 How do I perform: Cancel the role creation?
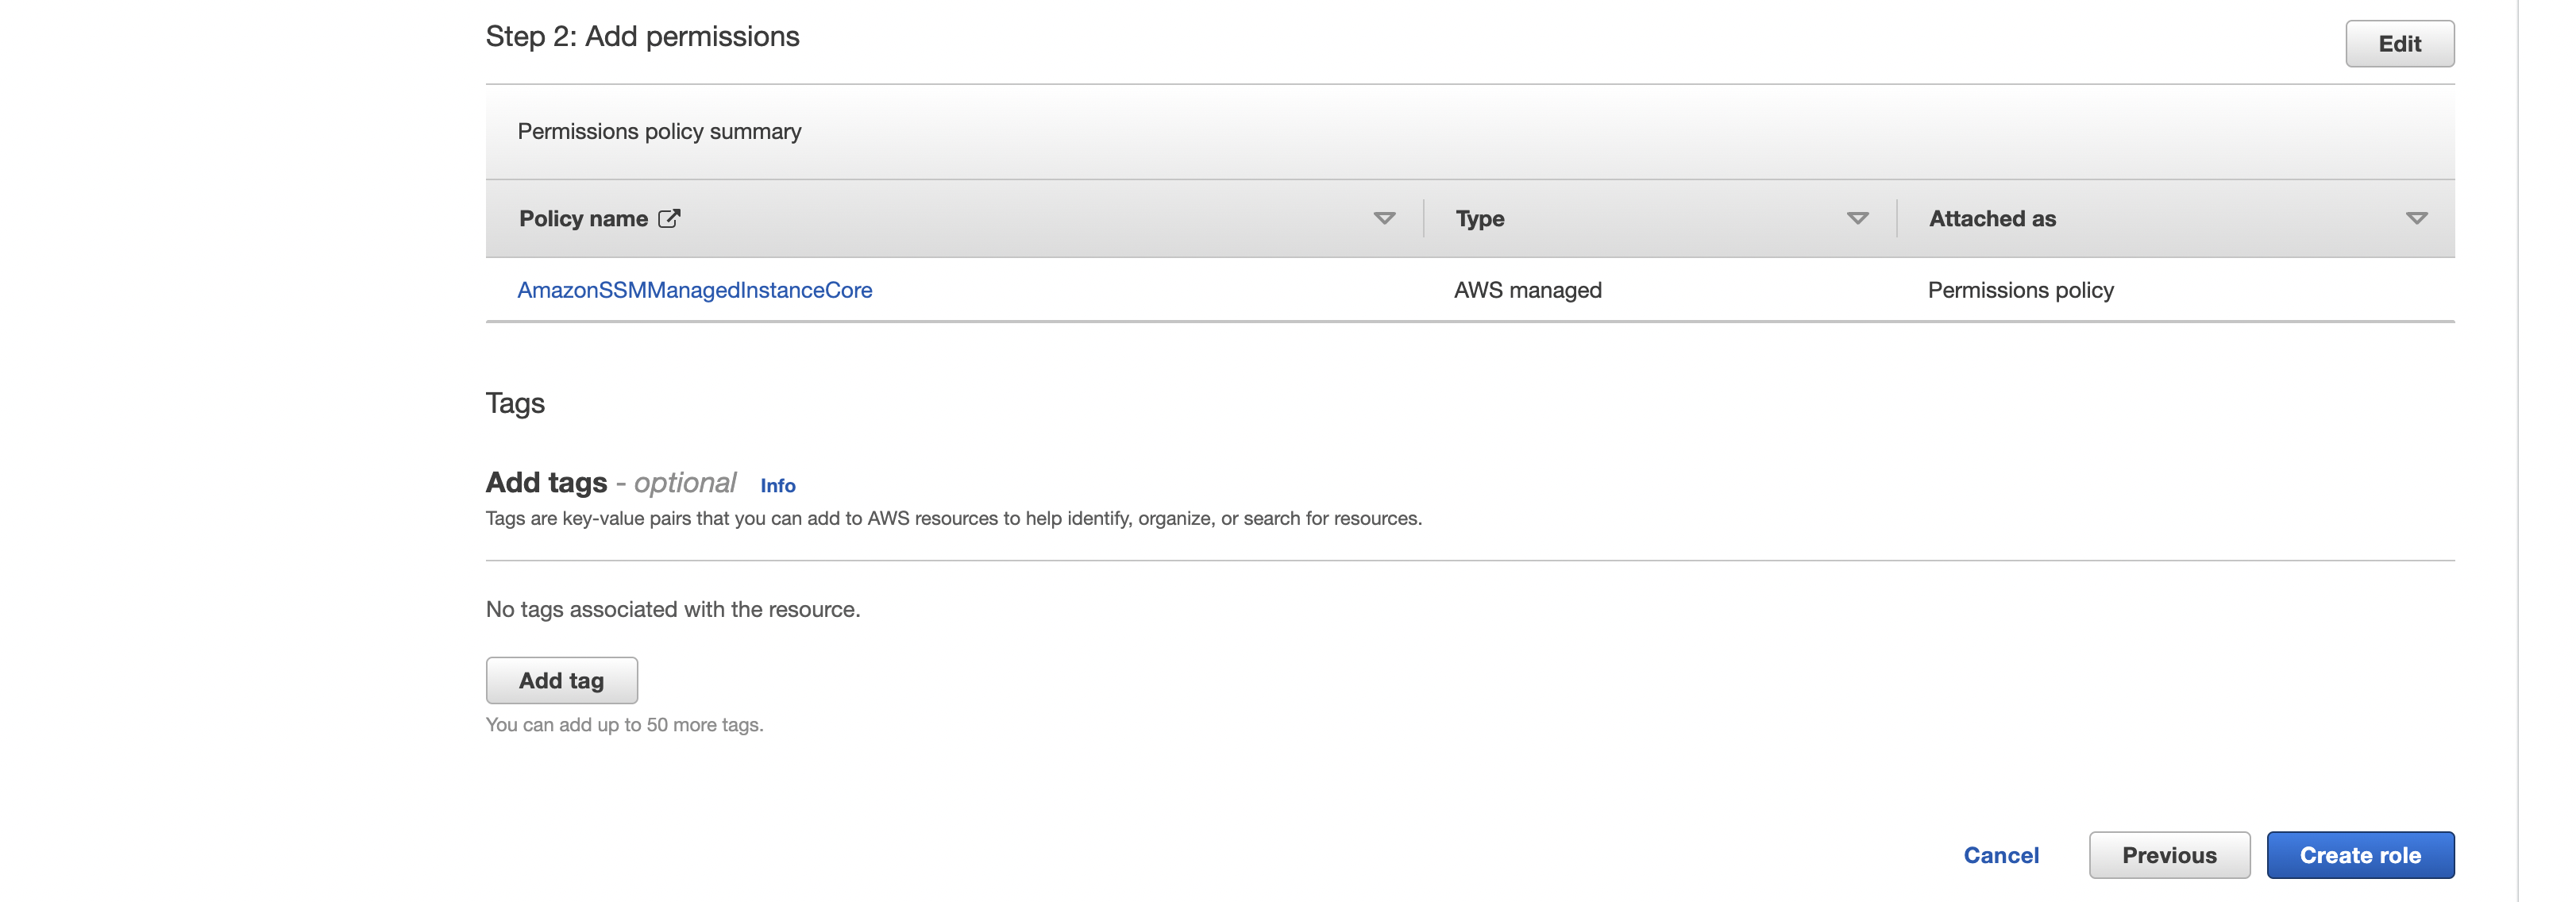2000,855
